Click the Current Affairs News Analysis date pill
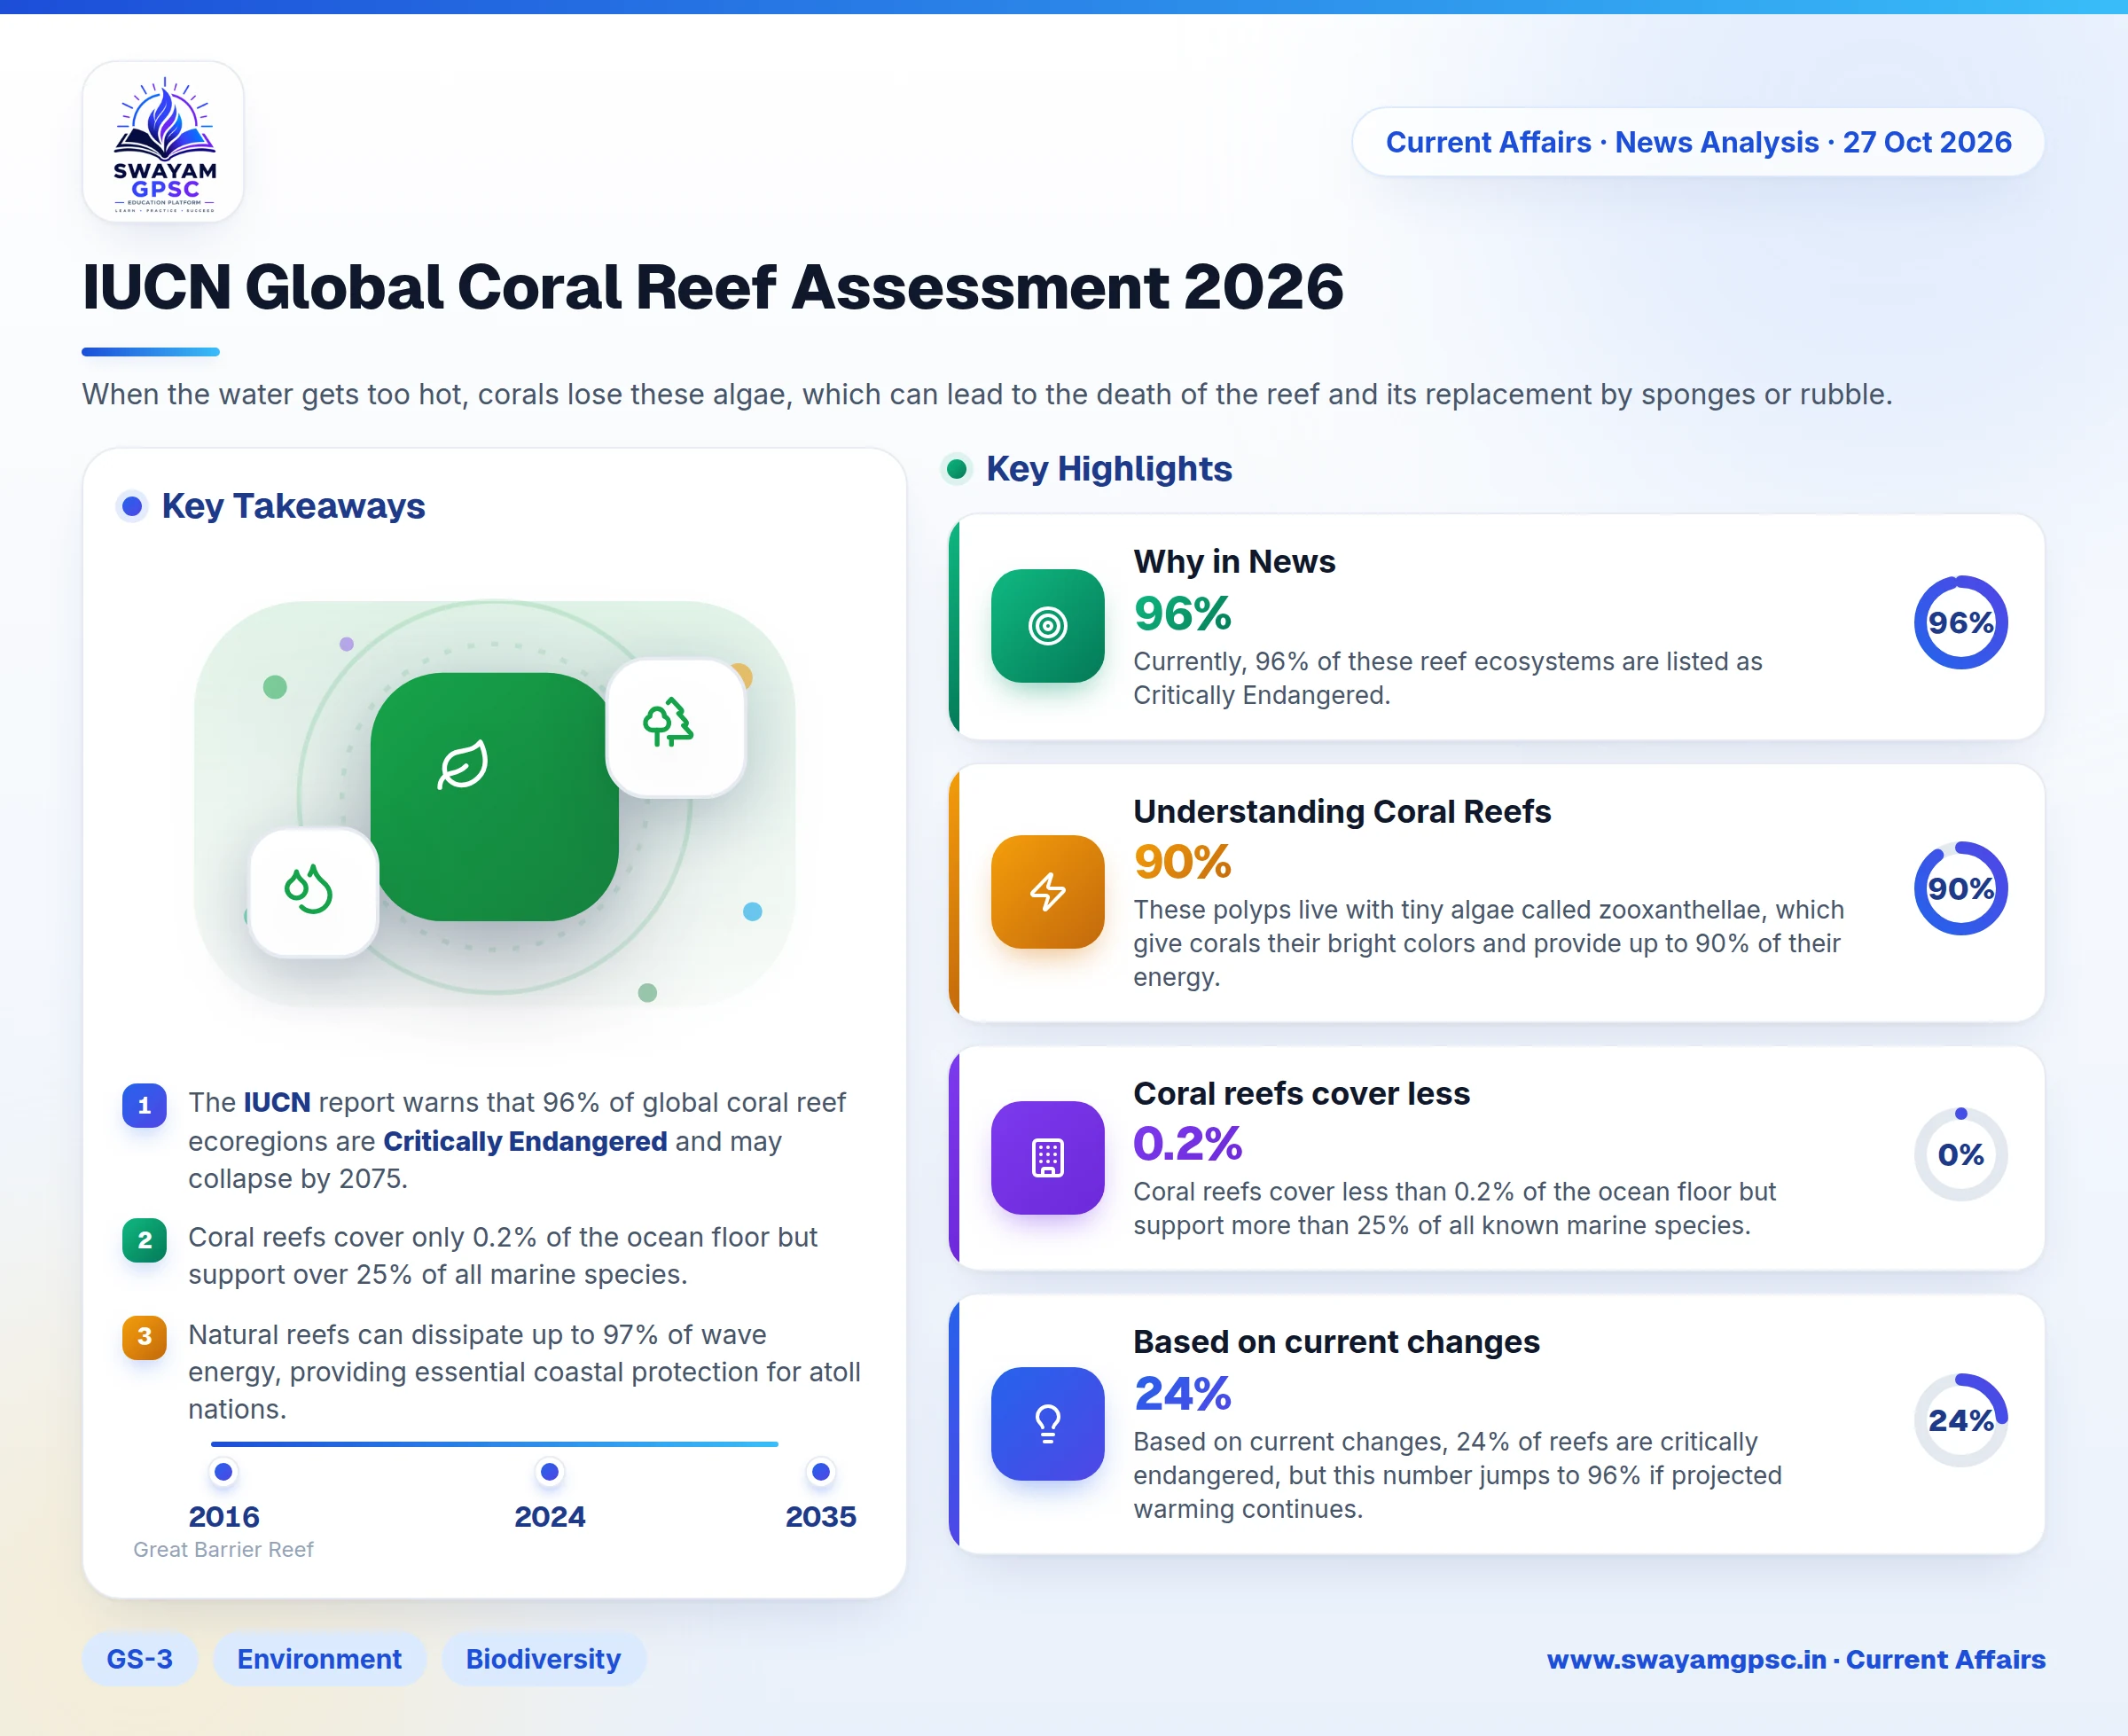This screenshot has width=2128, height=1736. [1698, 142]
